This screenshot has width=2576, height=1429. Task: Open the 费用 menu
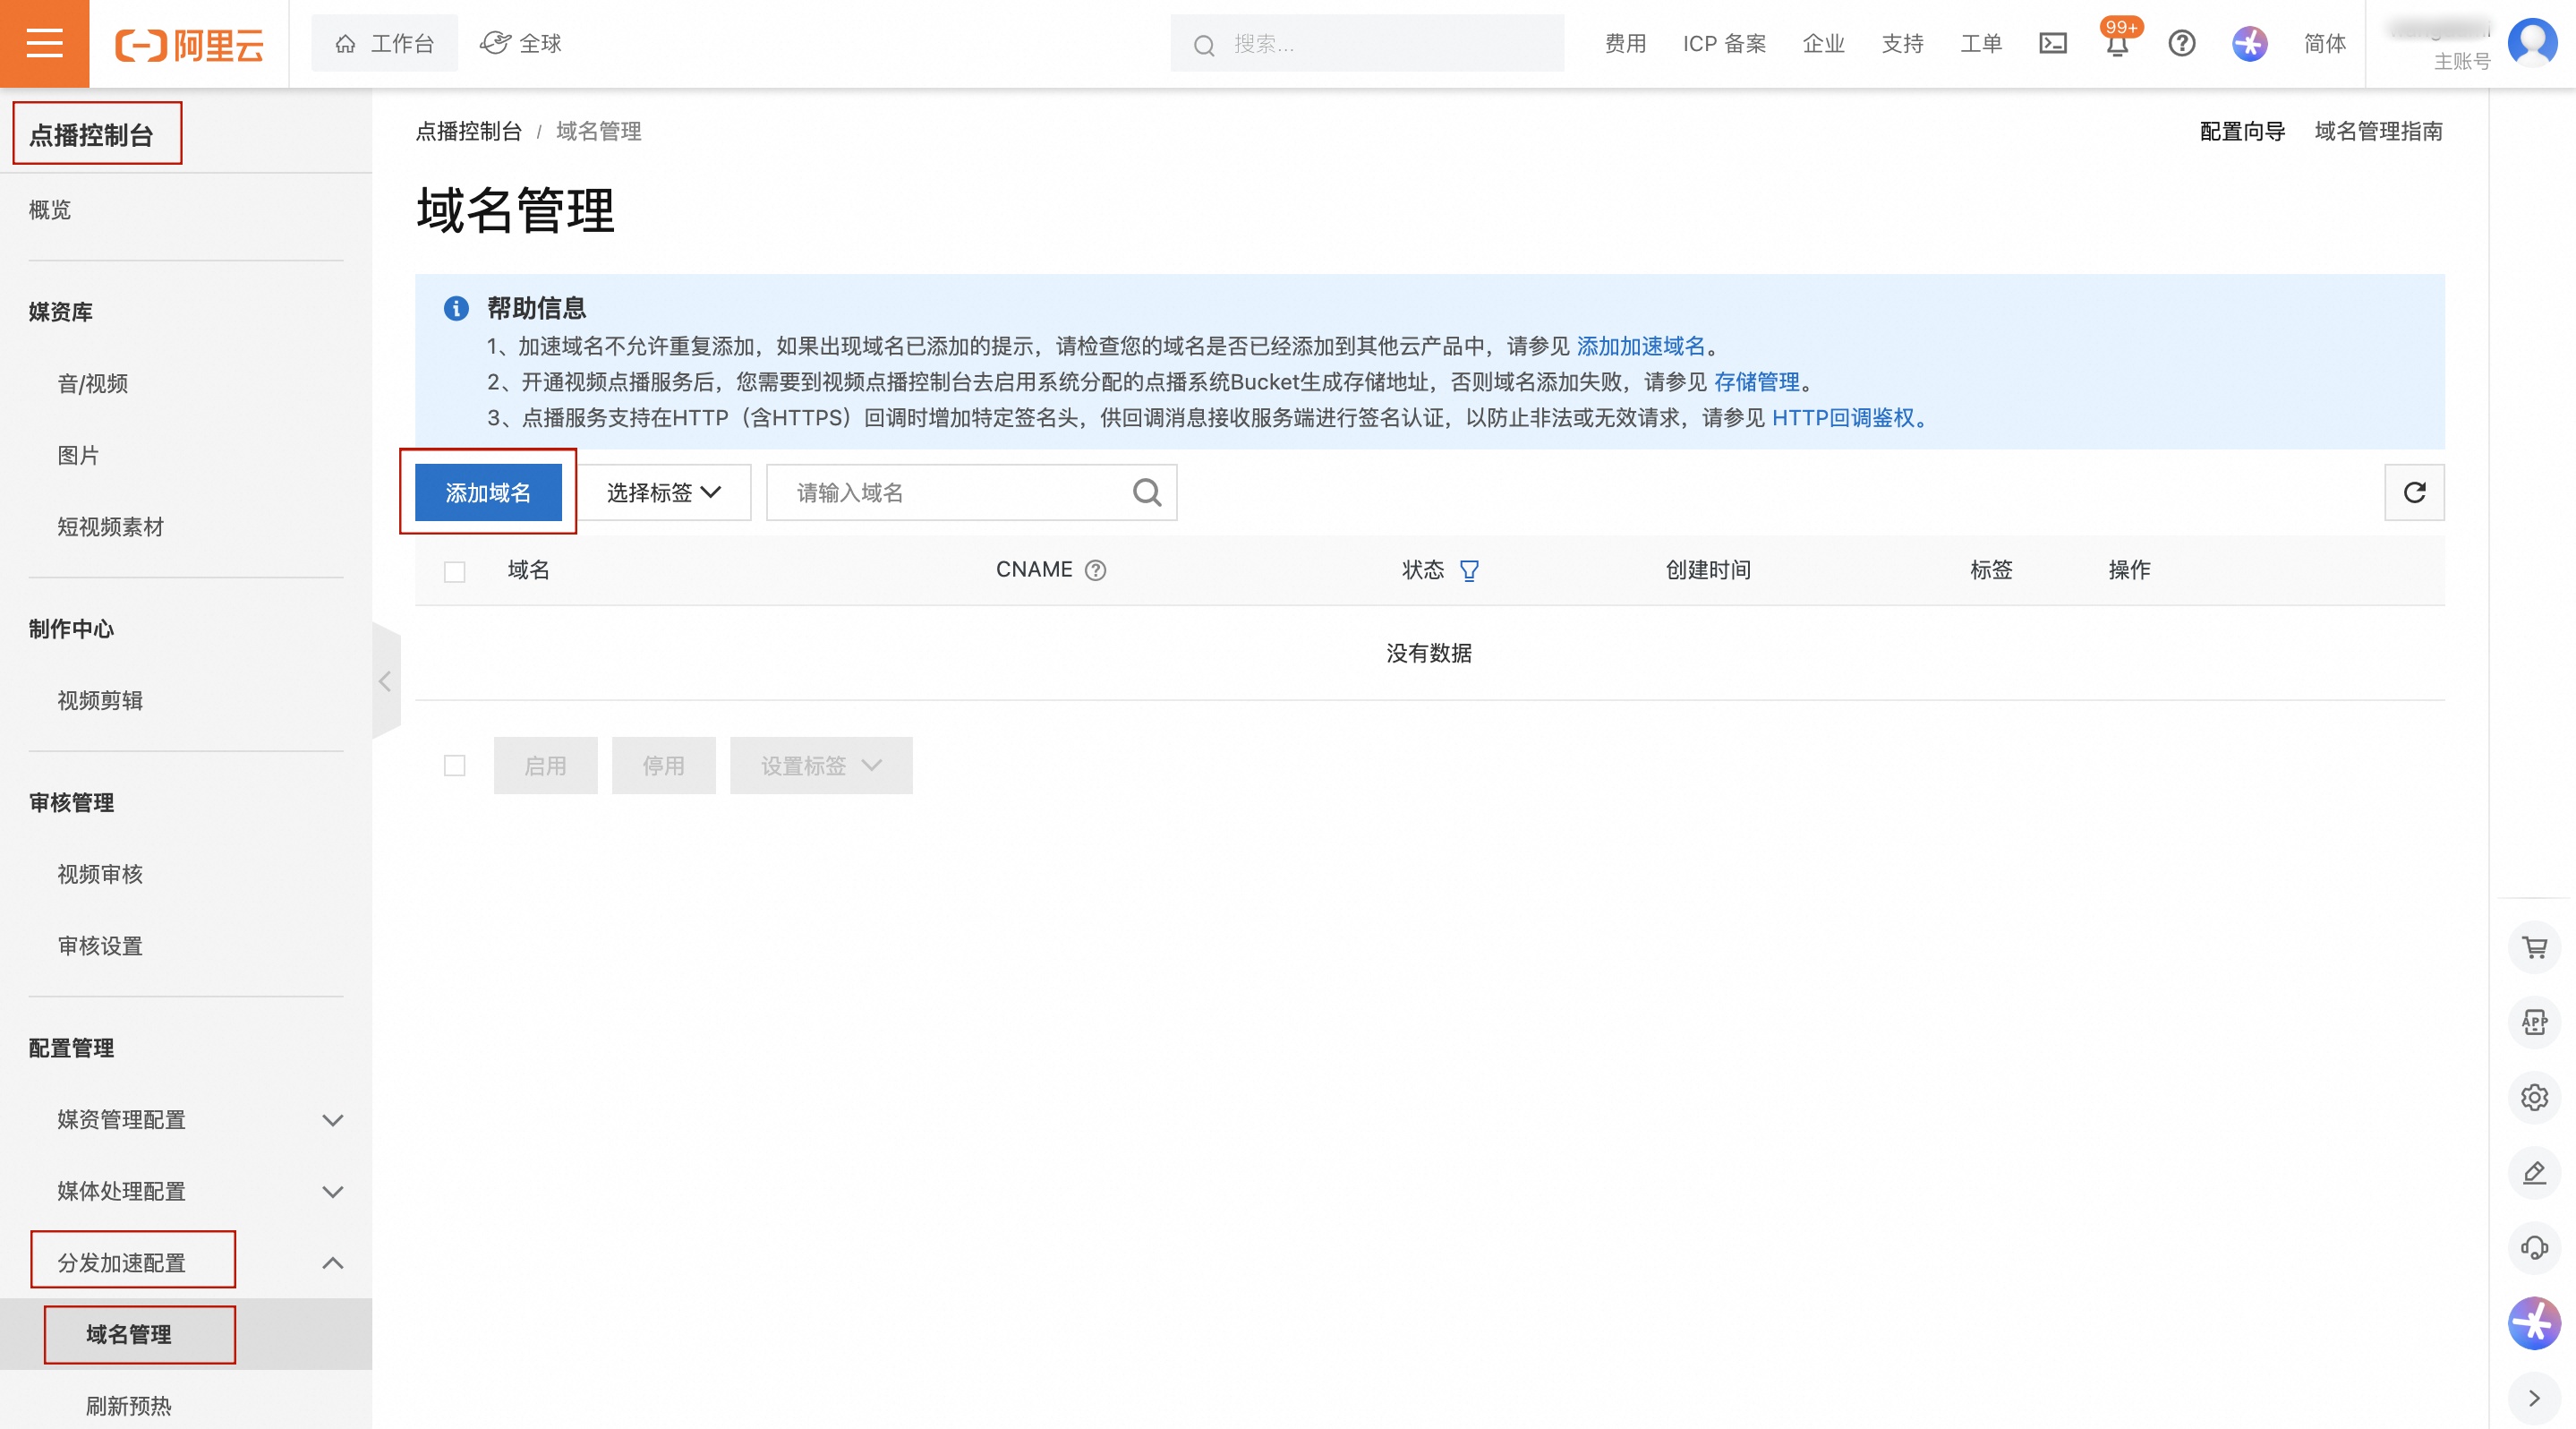point(1625,43)
